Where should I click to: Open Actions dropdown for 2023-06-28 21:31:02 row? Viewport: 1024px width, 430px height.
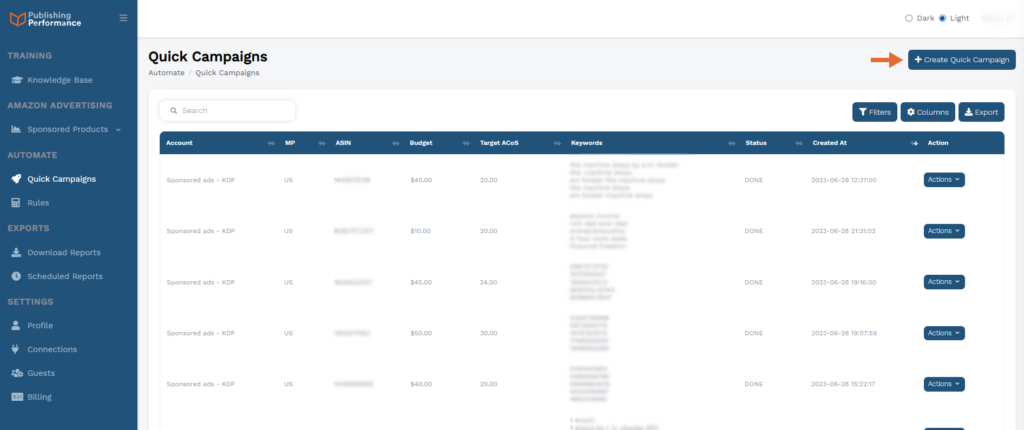[x=944, y=231]
